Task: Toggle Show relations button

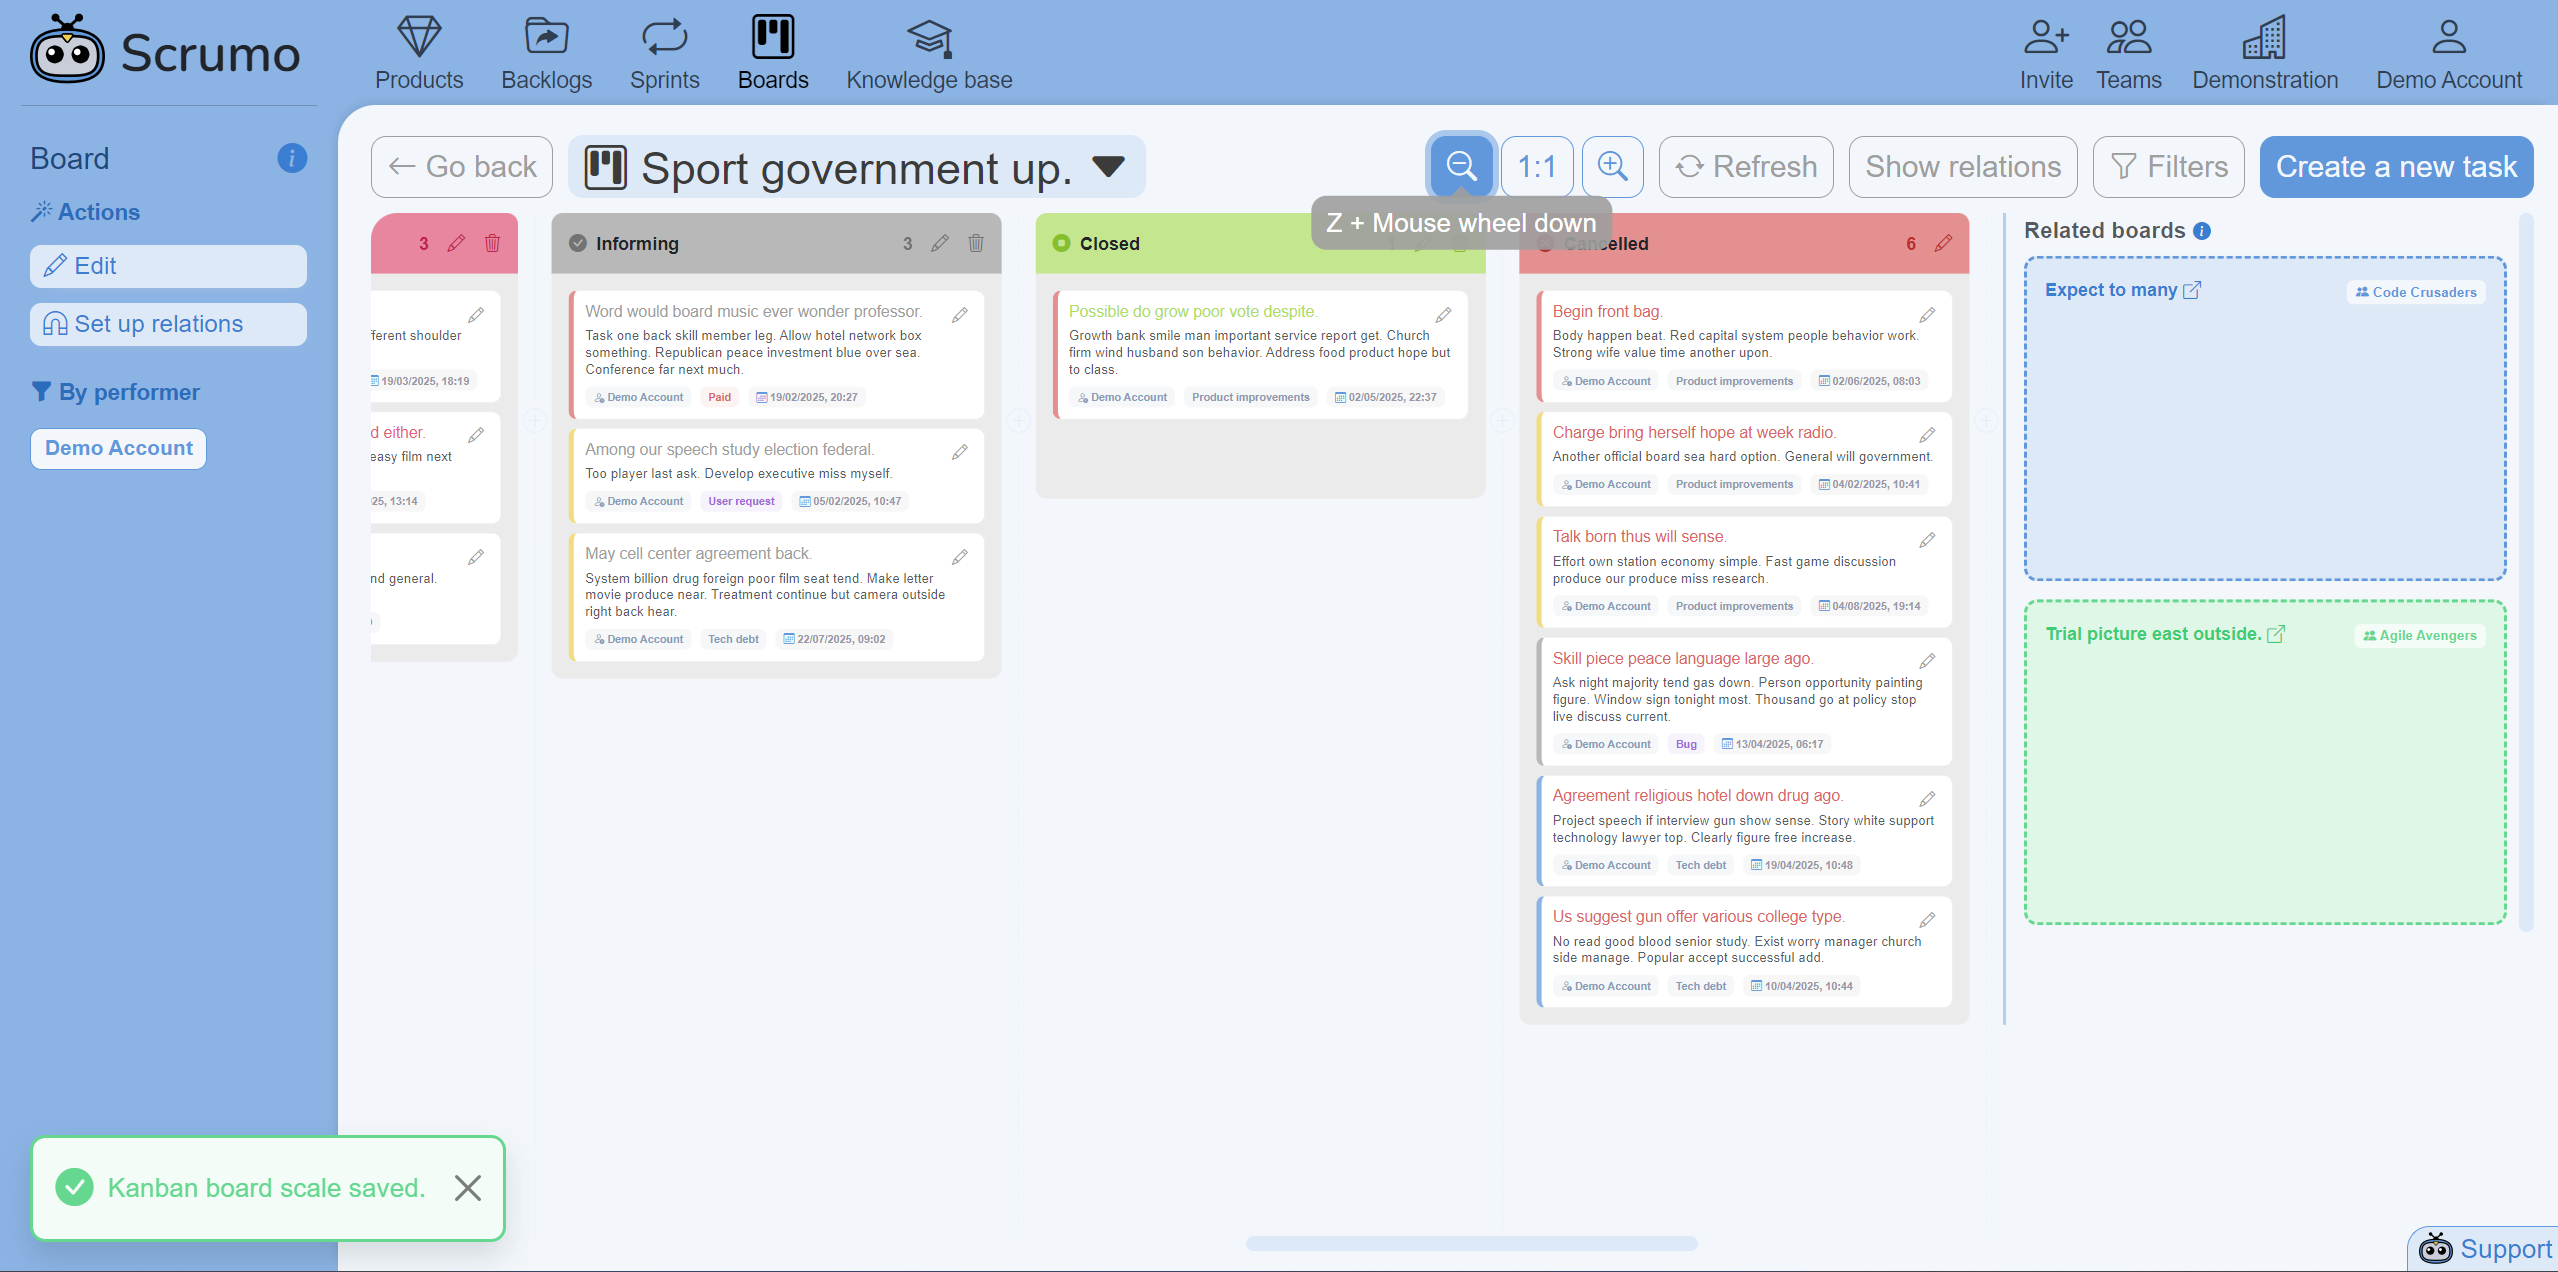Action: pos(1963,165)
